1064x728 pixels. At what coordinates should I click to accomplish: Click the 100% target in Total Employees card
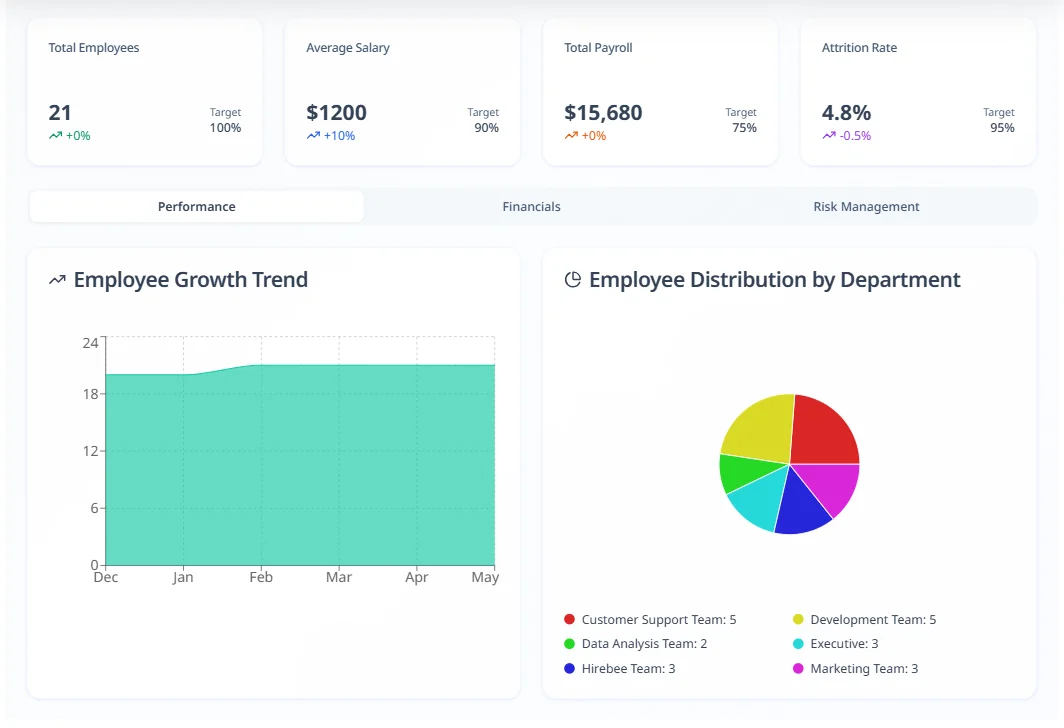[x=225, y=128]
